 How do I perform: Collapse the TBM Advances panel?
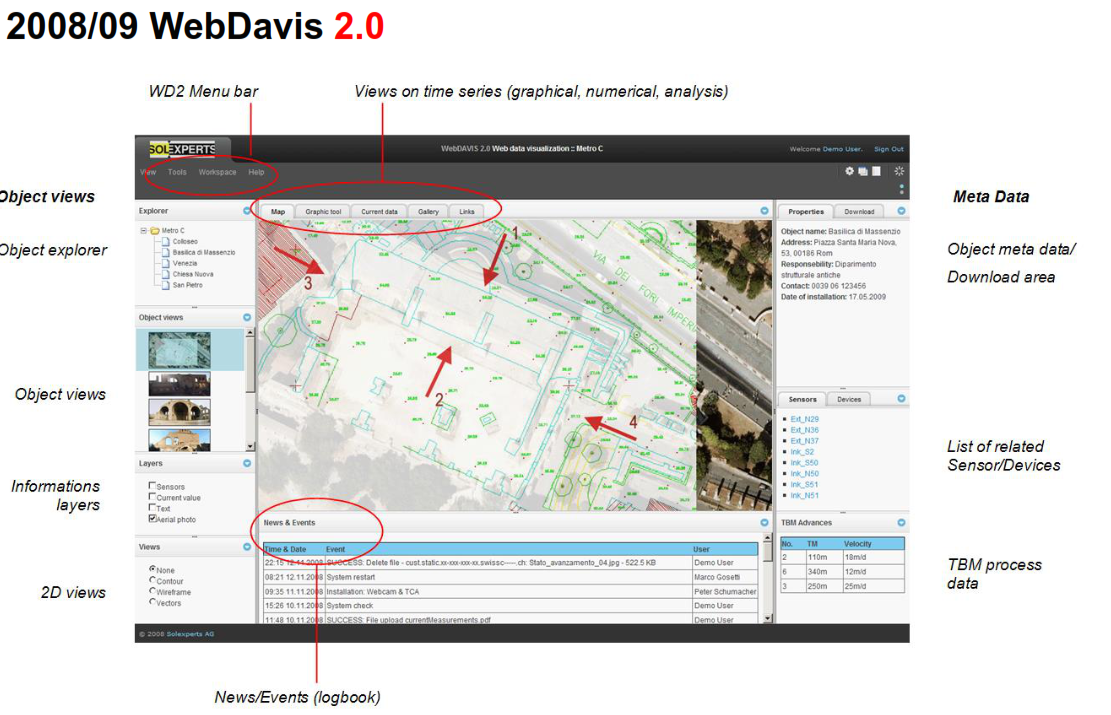tap(901, 523)
